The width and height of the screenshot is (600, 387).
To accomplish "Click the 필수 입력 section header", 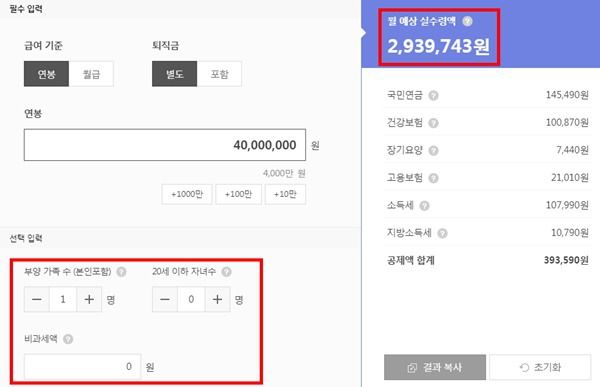I will [x=26, y=9].
